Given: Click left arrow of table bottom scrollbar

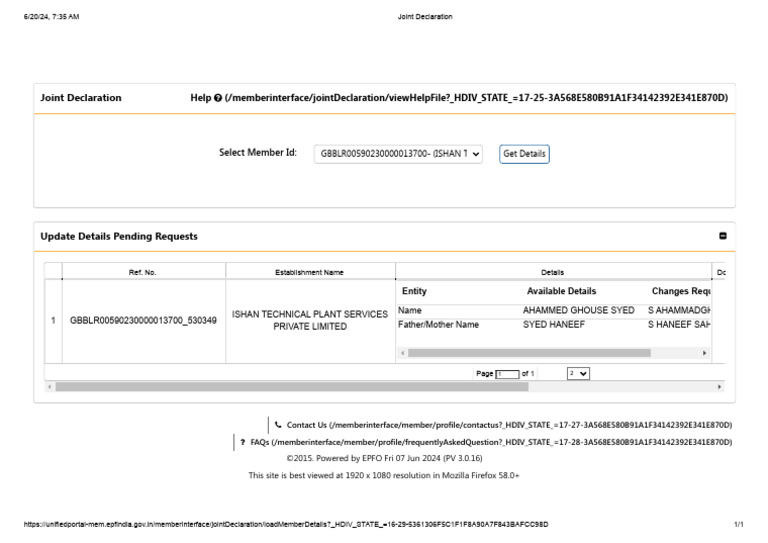Looking at the screenshot, I should [x=49, y=387].
